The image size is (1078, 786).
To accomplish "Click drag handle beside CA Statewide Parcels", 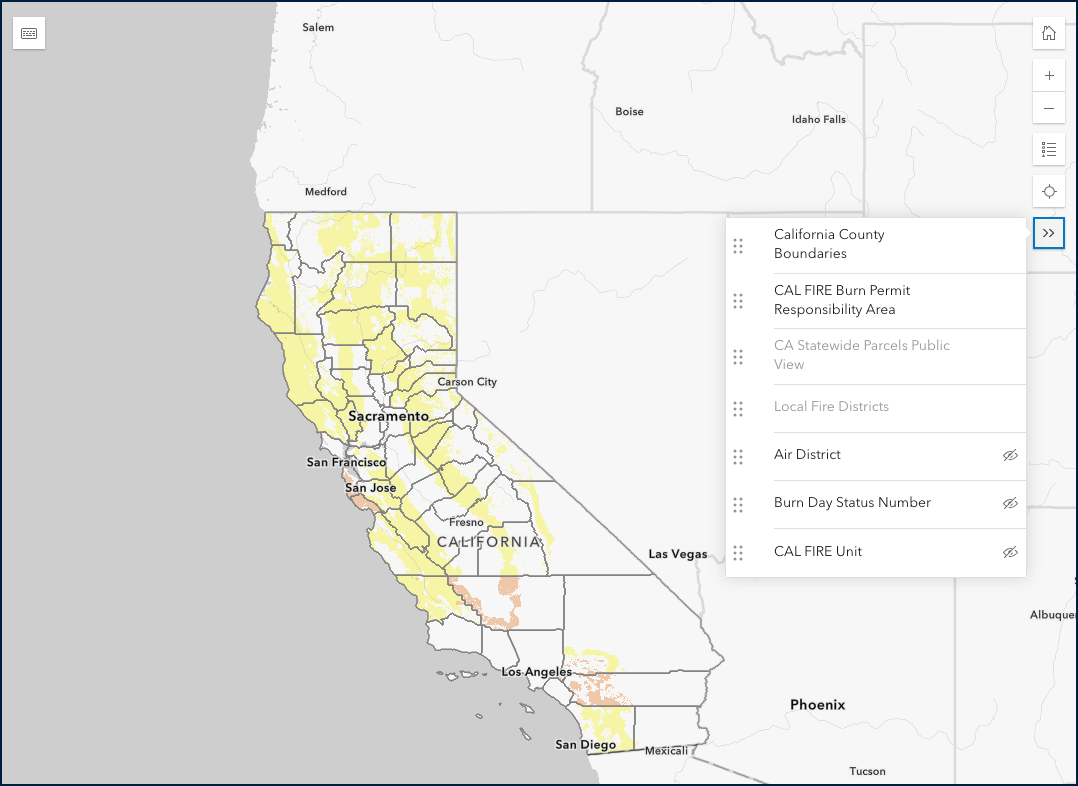I will pyautogui.click(x=738, y=357).
